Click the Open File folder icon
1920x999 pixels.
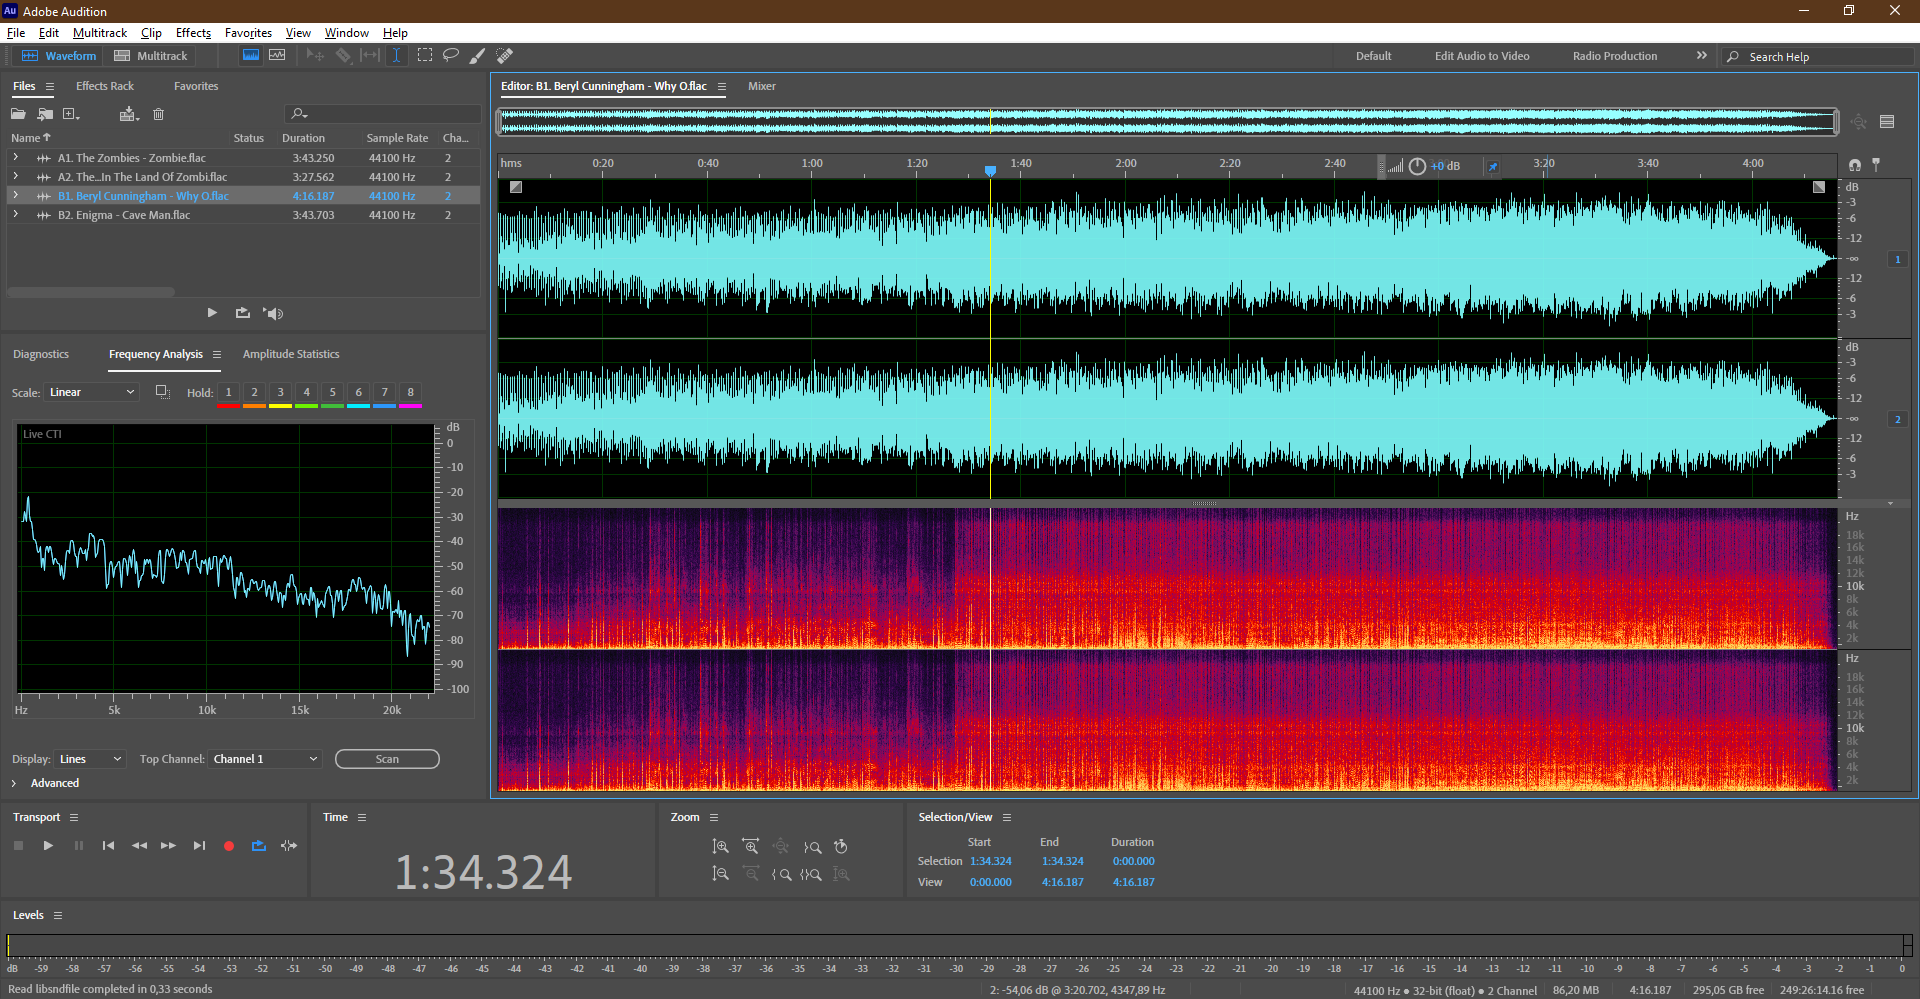tap(18, 114)
